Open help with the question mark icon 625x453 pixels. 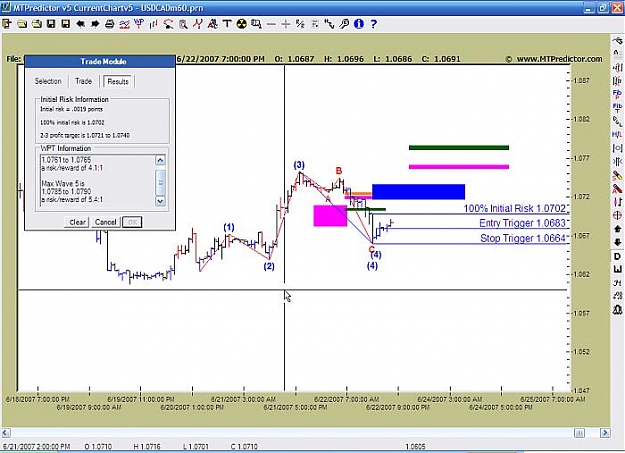pyautogui.click(x=373, y=24)
